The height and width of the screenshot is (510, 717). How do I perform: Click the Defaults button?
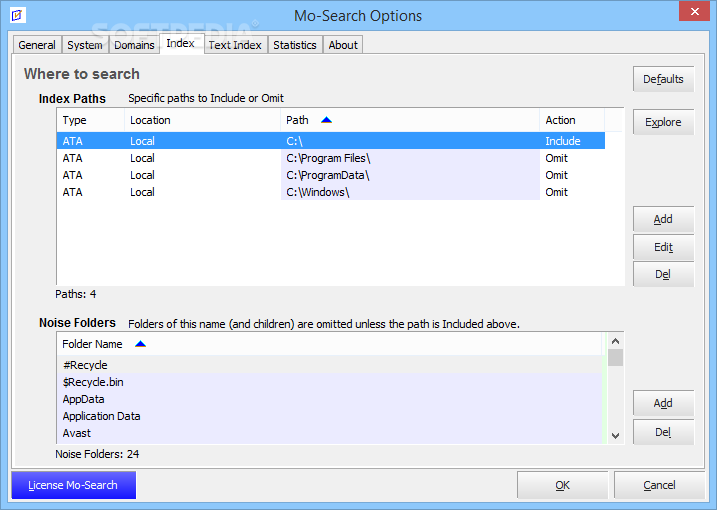point(663,79)
